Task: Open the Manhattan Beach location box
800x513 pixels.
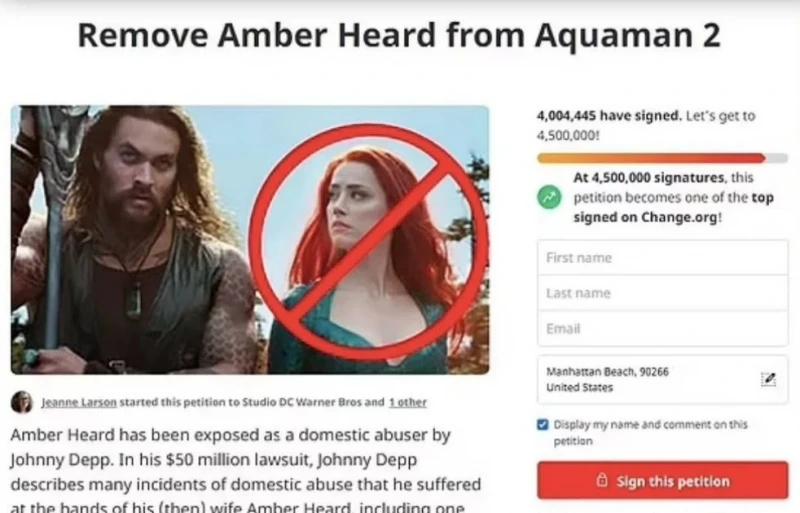Action: tap(662, 380)
